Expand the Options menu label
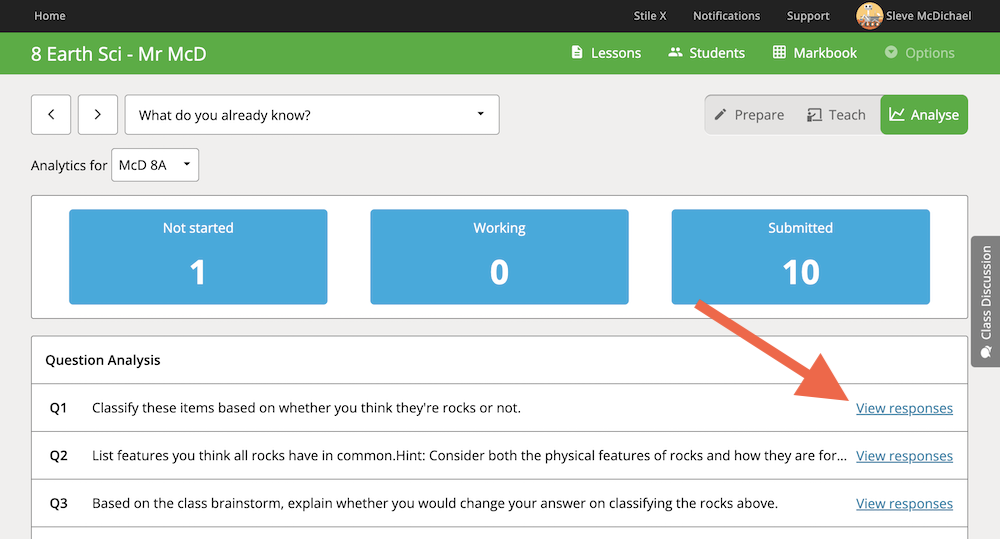1000x539 pixels. [x=930, y=53]
